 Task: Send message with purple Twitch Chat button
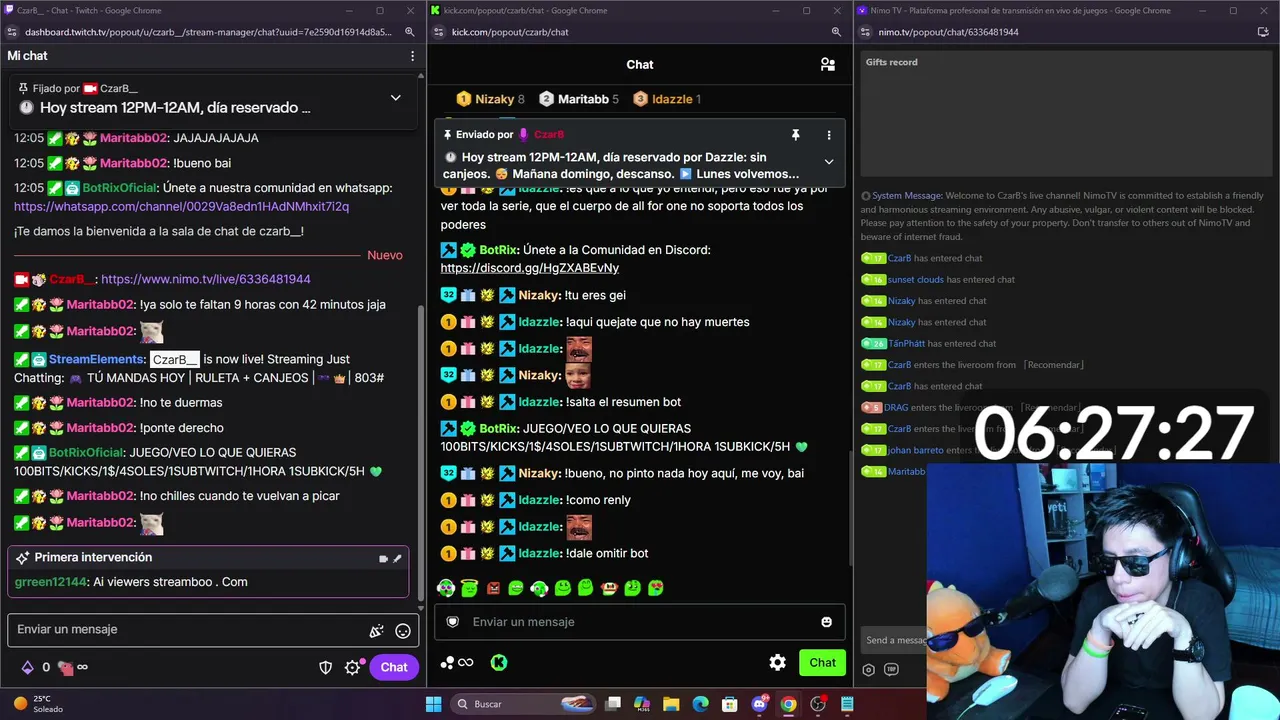coord(393,667)
